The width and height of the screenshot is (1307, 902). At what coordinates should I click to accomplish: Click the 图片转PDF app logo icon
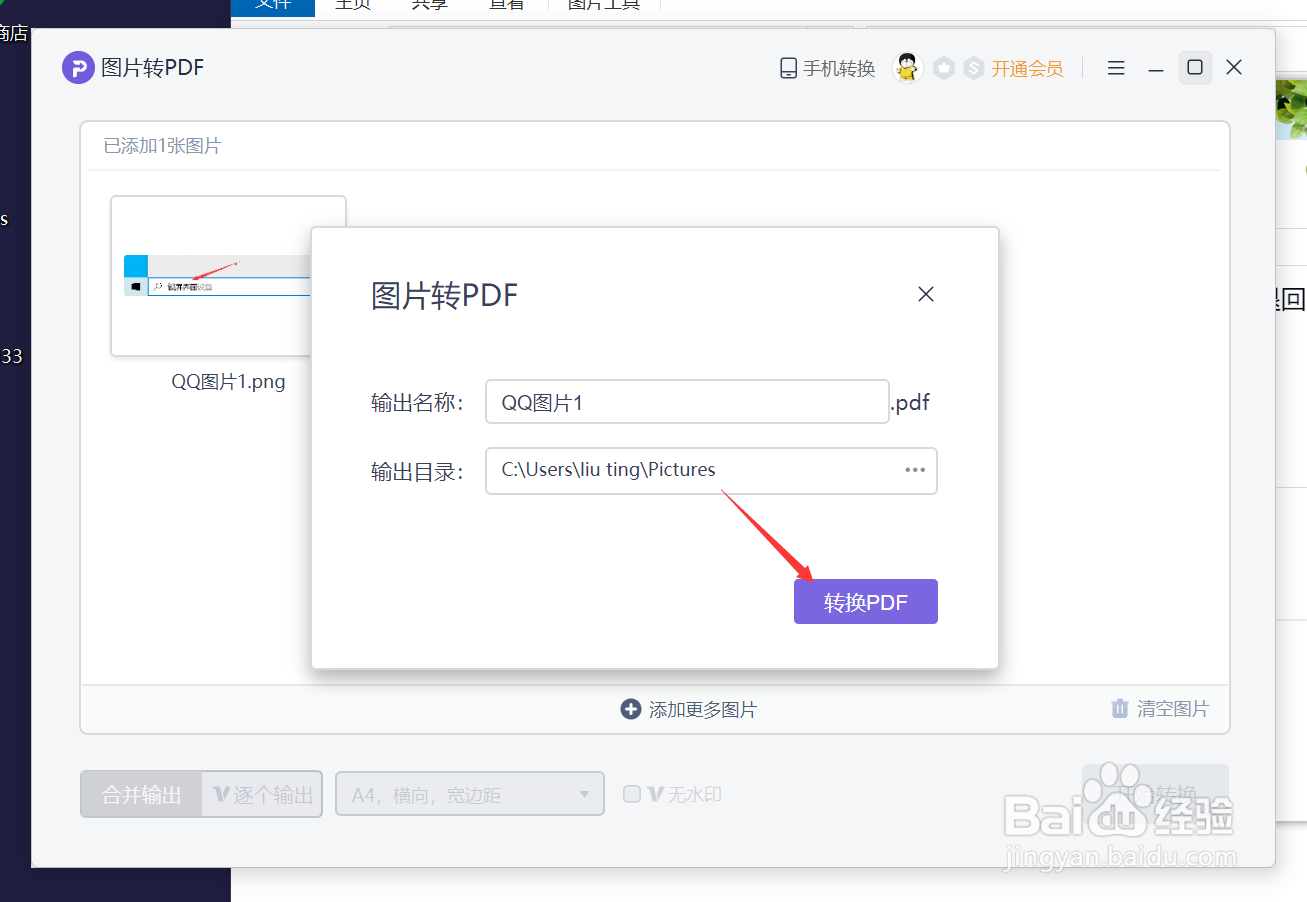[x=77, y=67]
